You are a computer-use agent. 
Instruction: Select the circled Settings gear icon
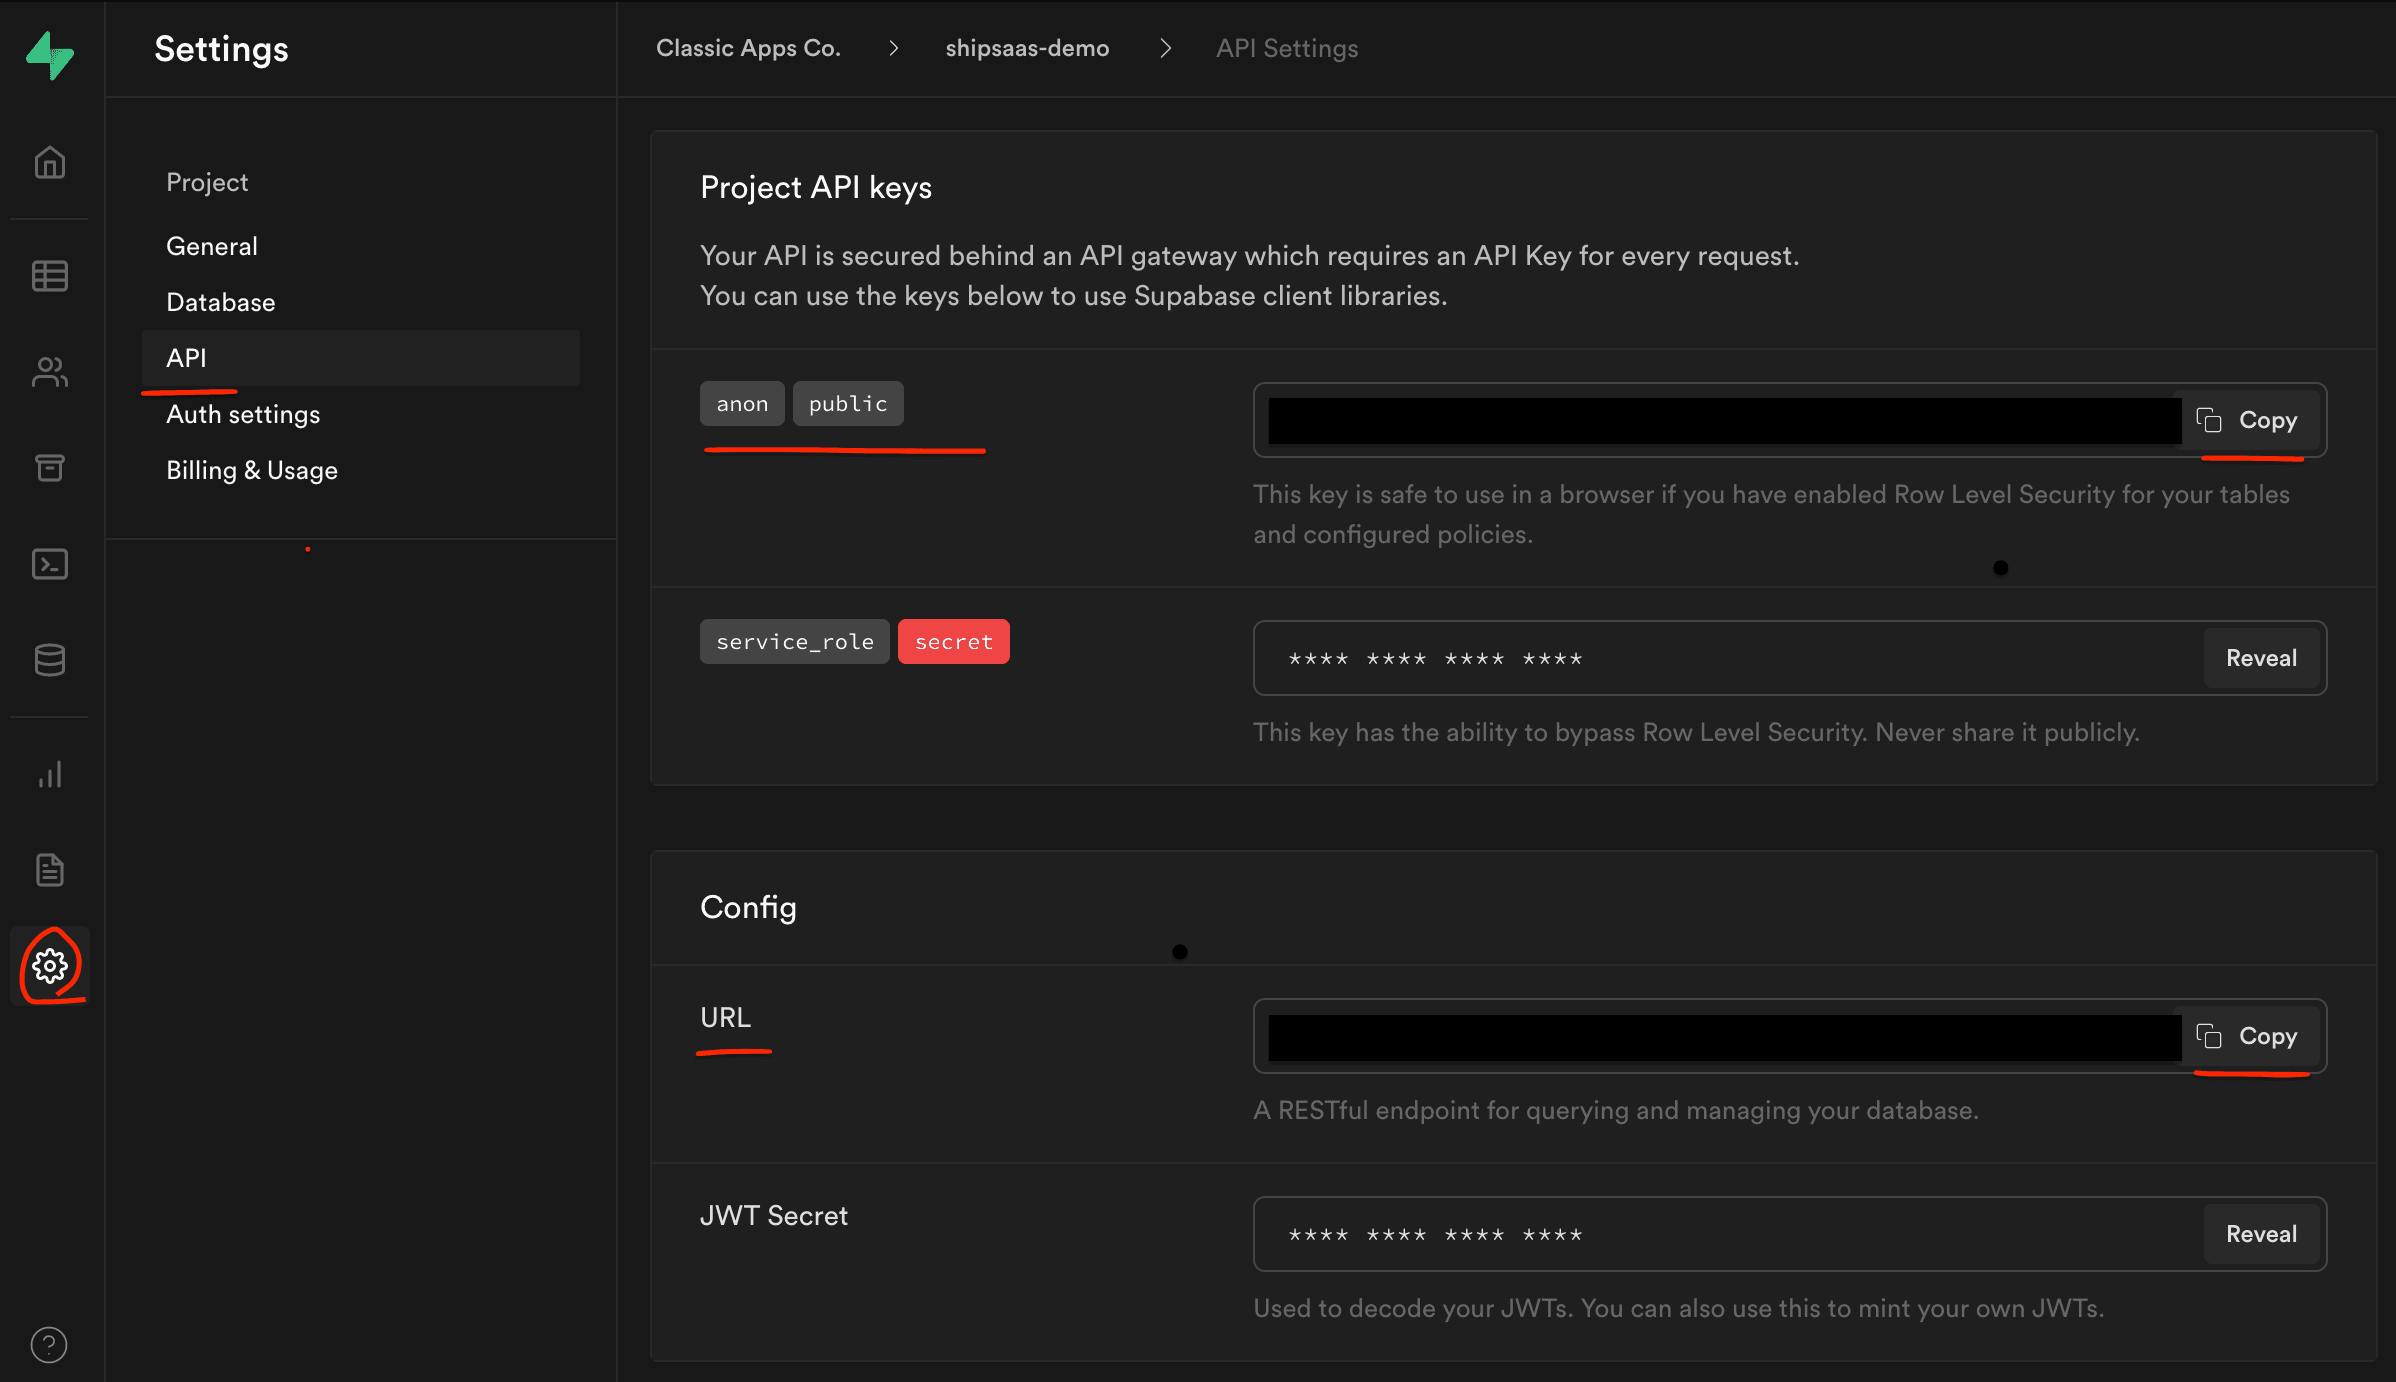tap(49, 965)
